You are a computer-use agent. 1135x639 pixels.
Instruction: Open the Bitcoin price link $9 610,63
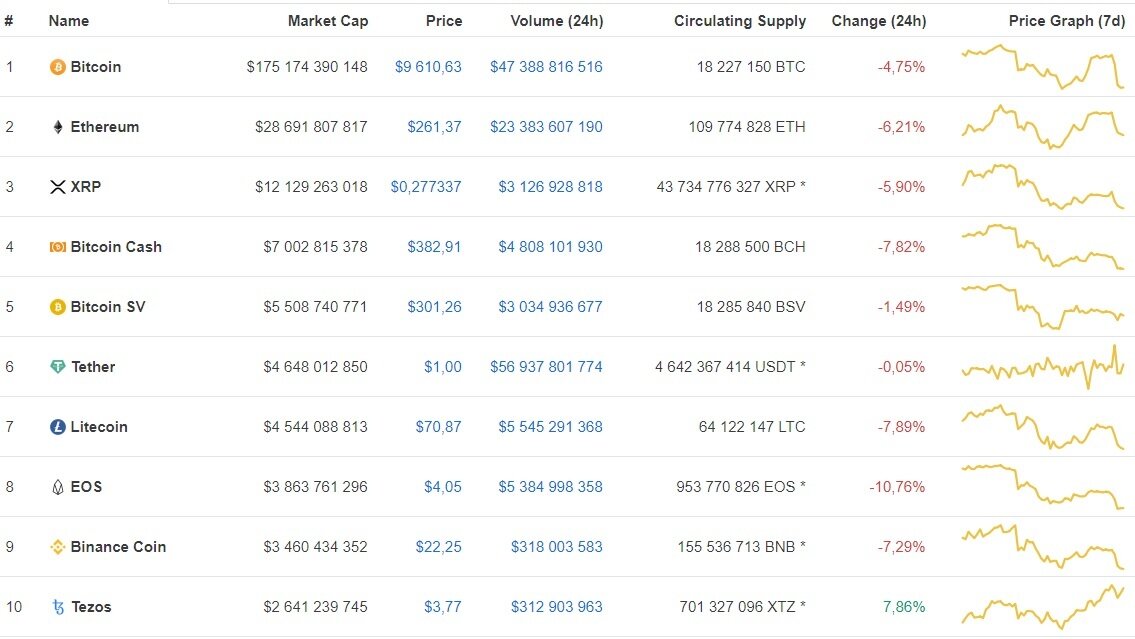coord(428,67)
